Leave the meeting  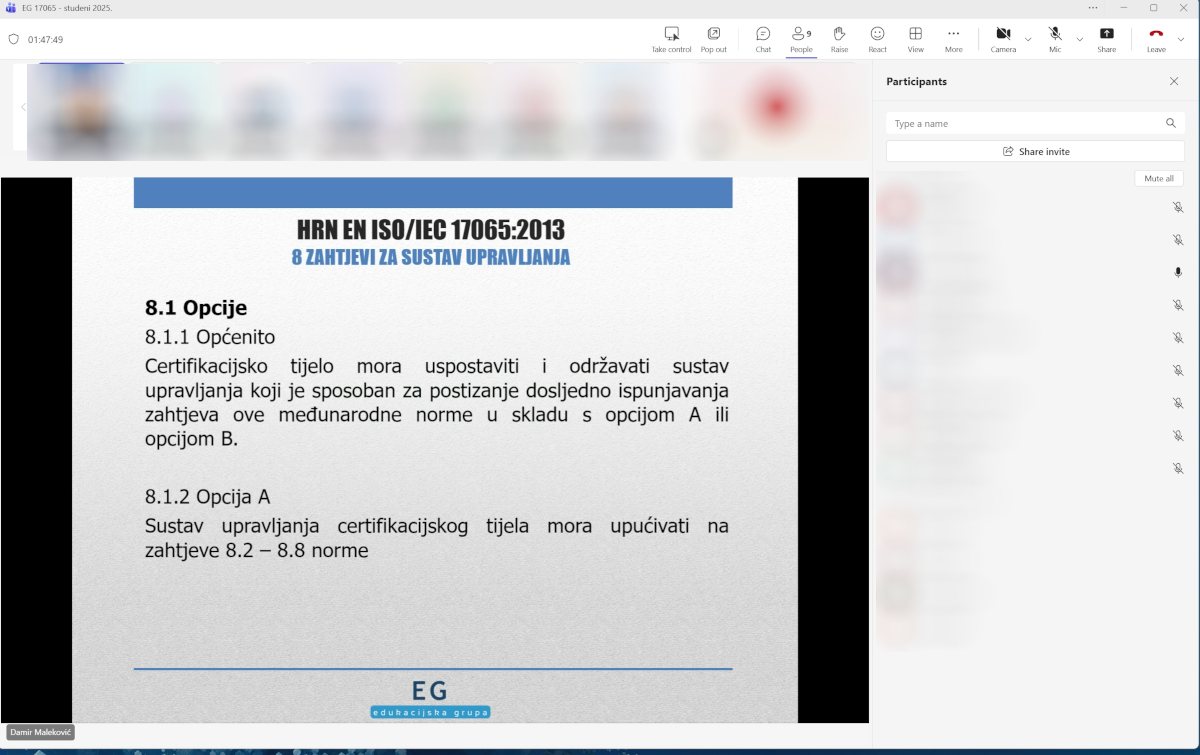(1156, 39)
